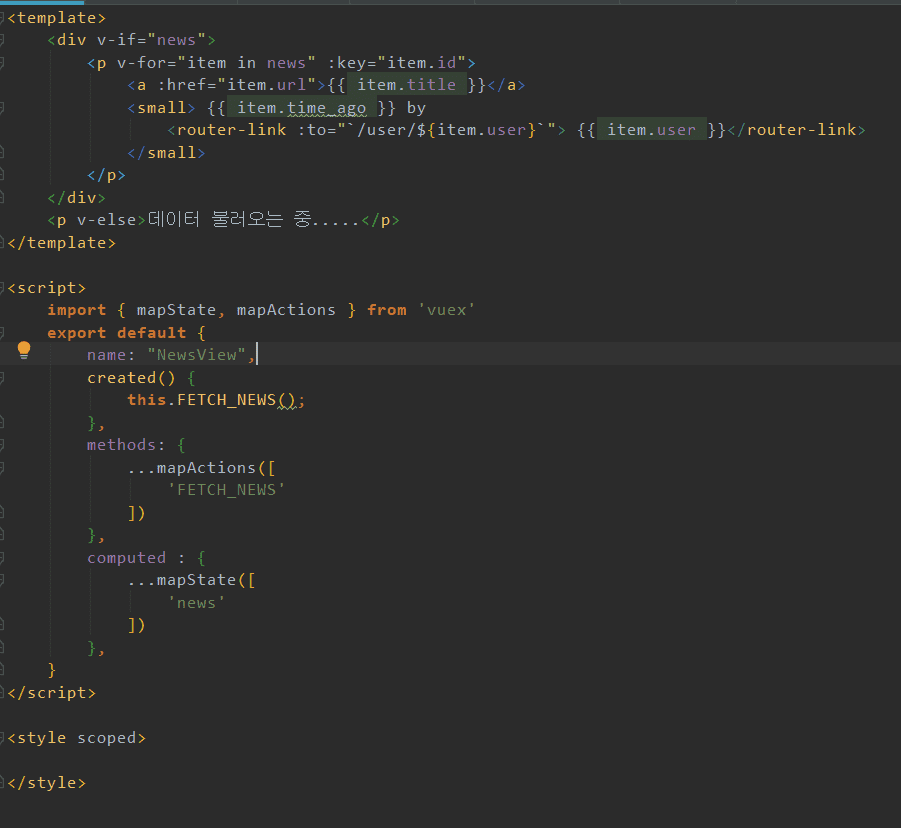This screenshot has height=828, width=901.
Task: Click the v-for="item in news" attribute
Action: [216, 63]
